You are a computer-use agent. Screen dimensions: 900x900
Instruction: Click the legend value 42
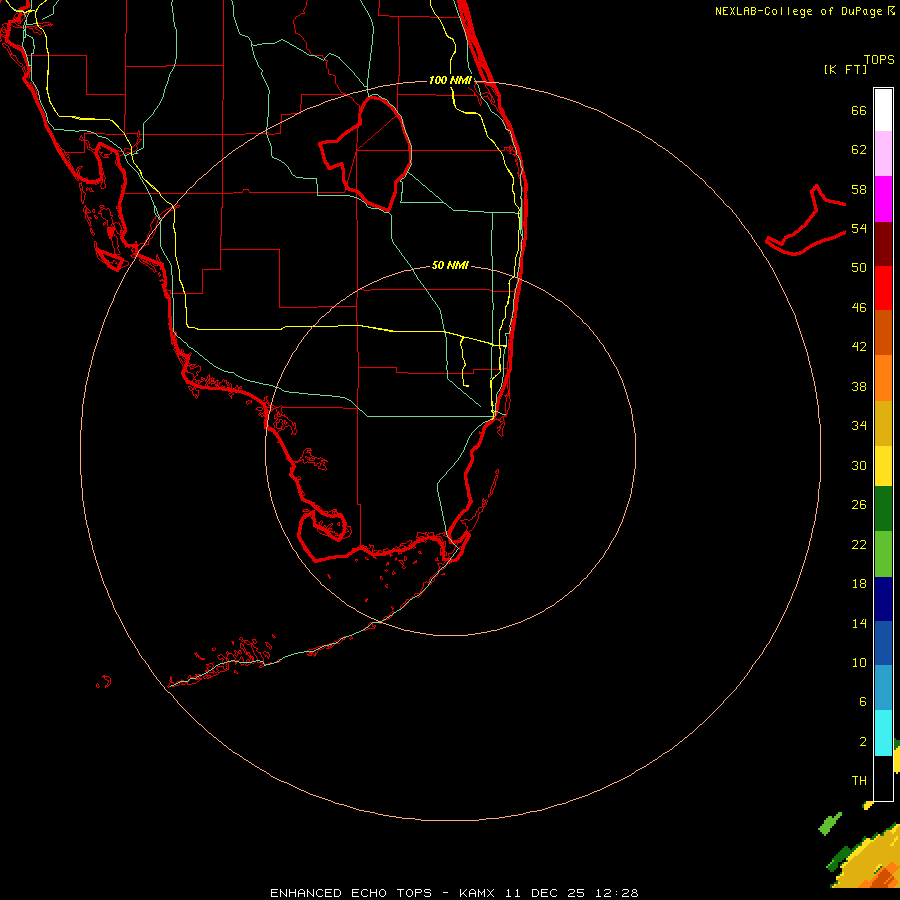[x=859, y=347]
